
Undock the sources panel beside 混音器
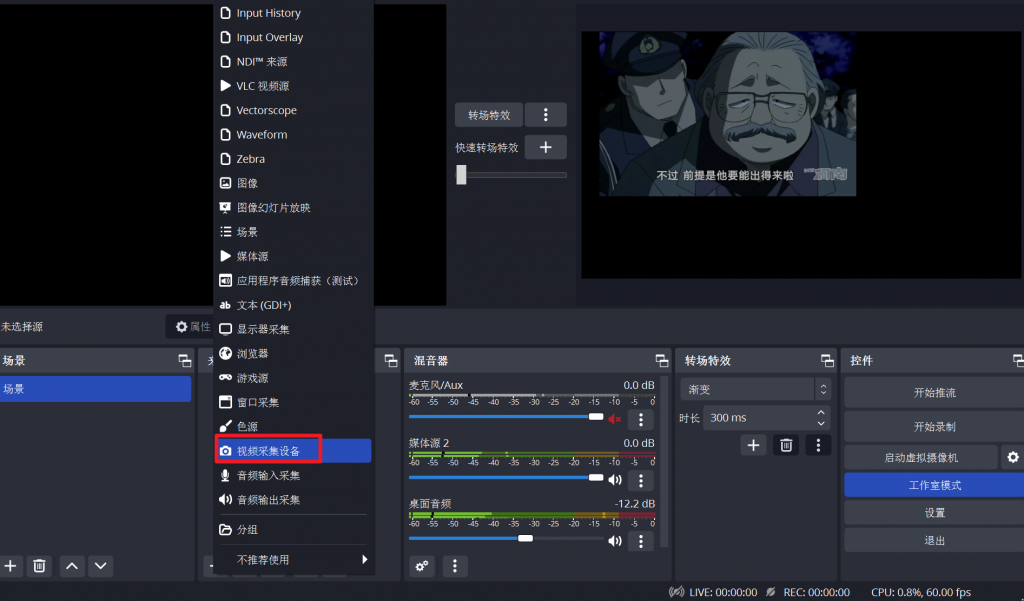[x=391, y=361]
